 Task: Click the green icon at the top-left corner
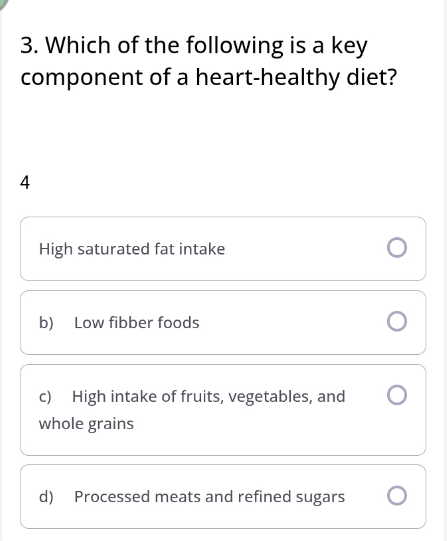point(3,3)
